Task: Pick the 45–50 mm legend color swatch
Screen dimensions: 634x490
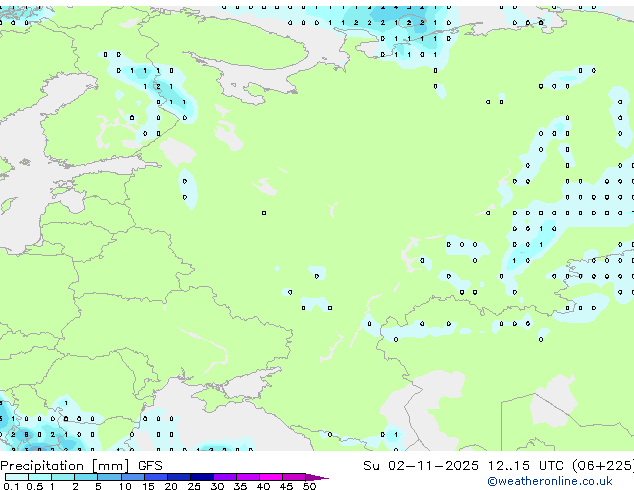Action: [294, 477]
